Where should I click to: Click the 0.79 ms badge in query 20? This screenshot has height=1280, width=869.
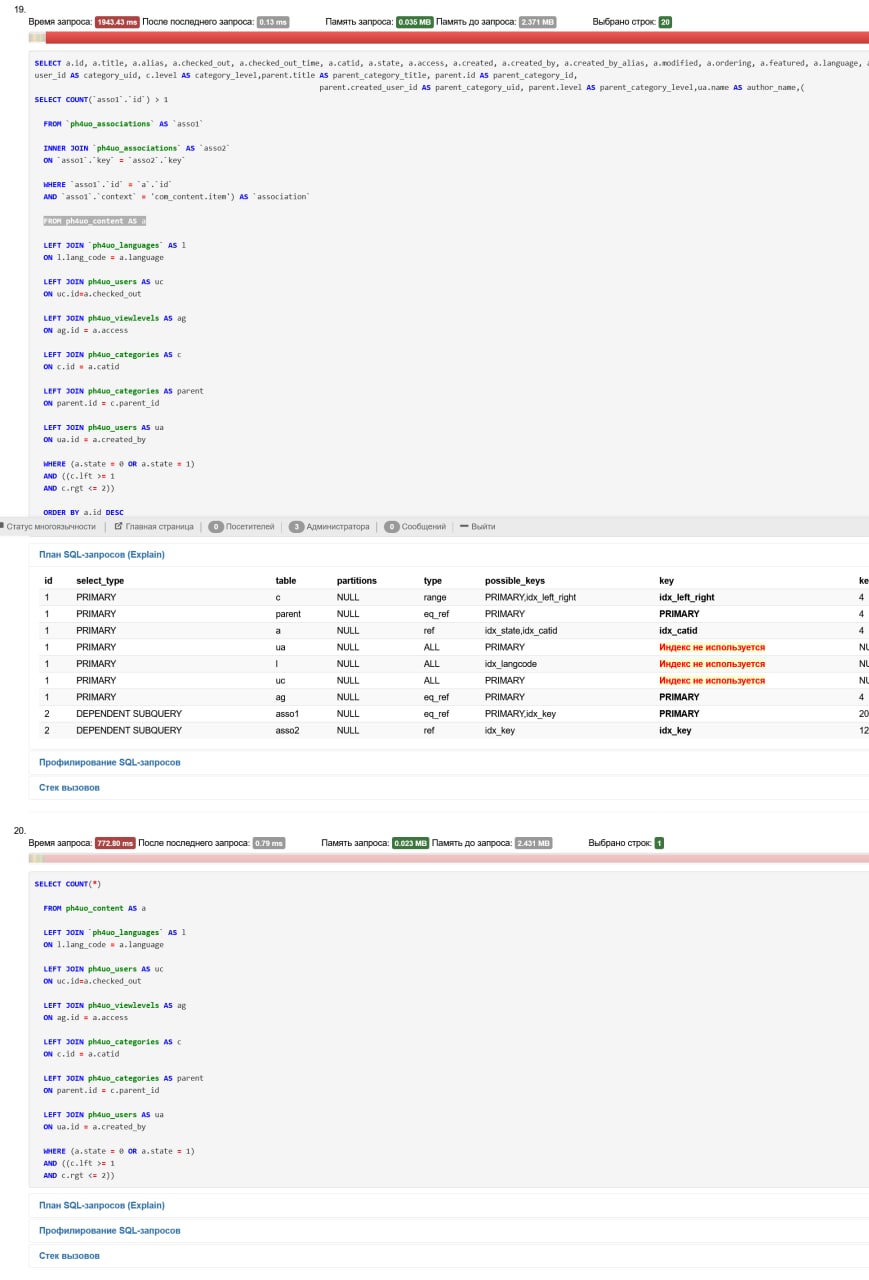click(269, 843)
